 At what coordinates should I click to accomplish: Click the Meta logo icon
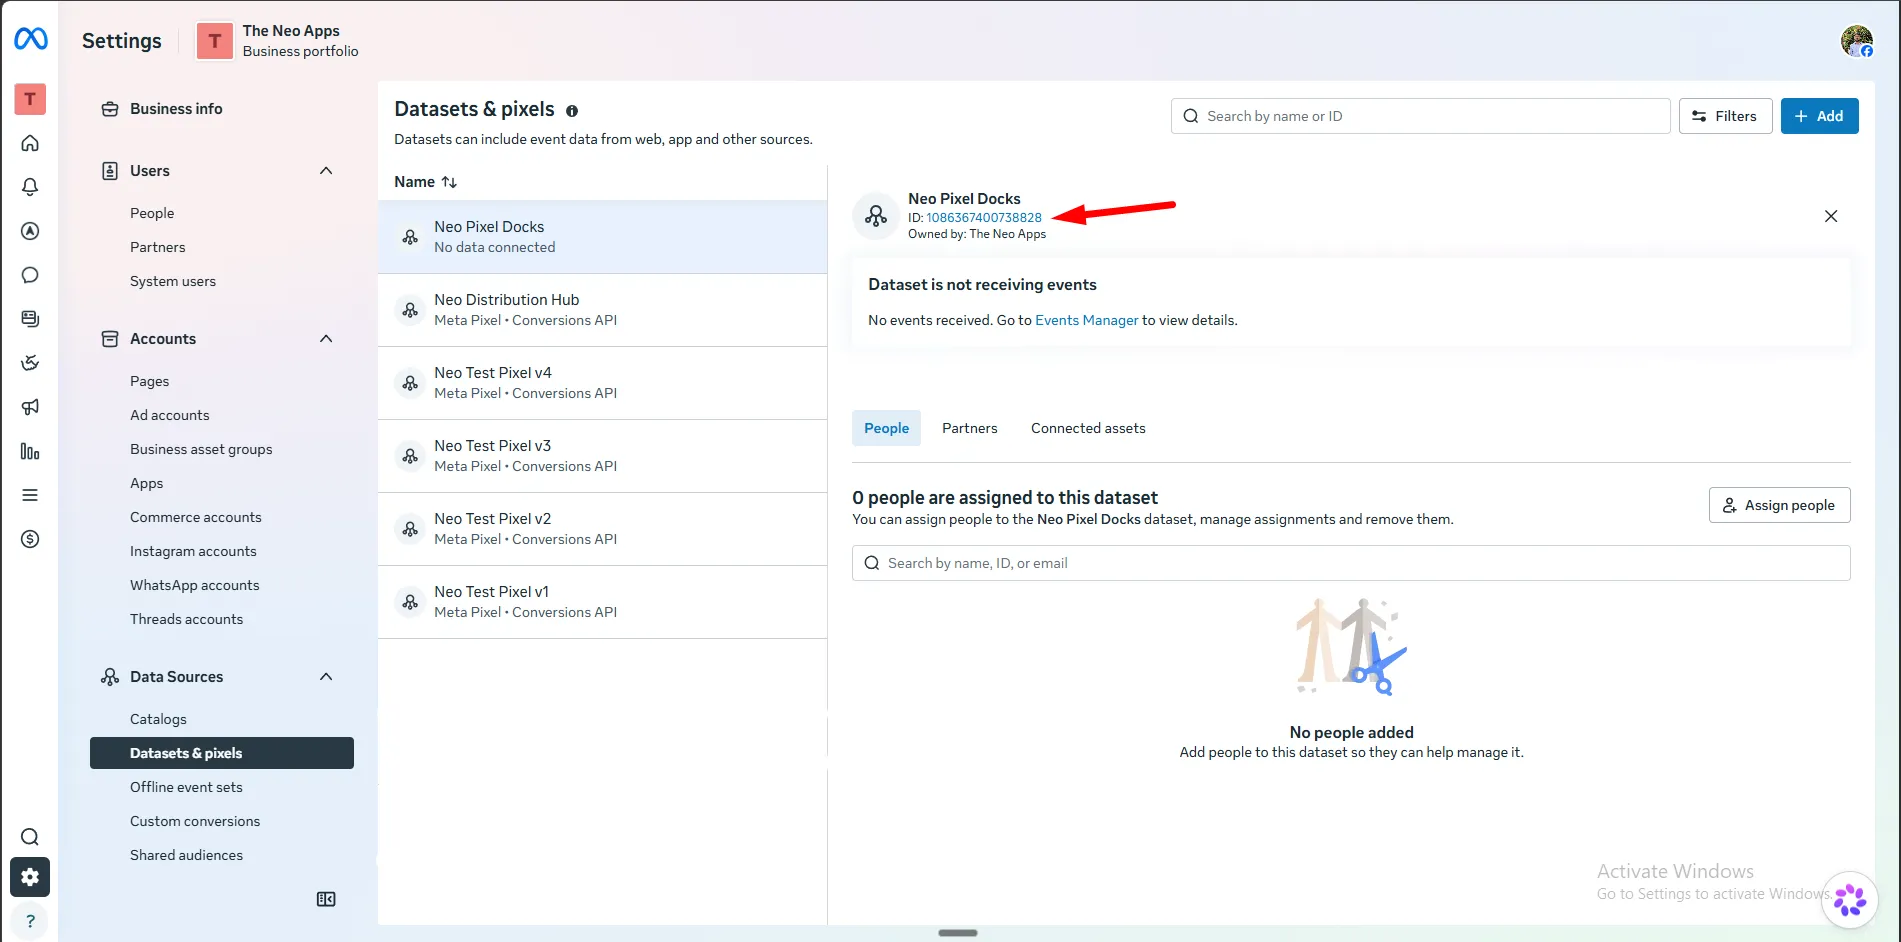pos(30,39)
